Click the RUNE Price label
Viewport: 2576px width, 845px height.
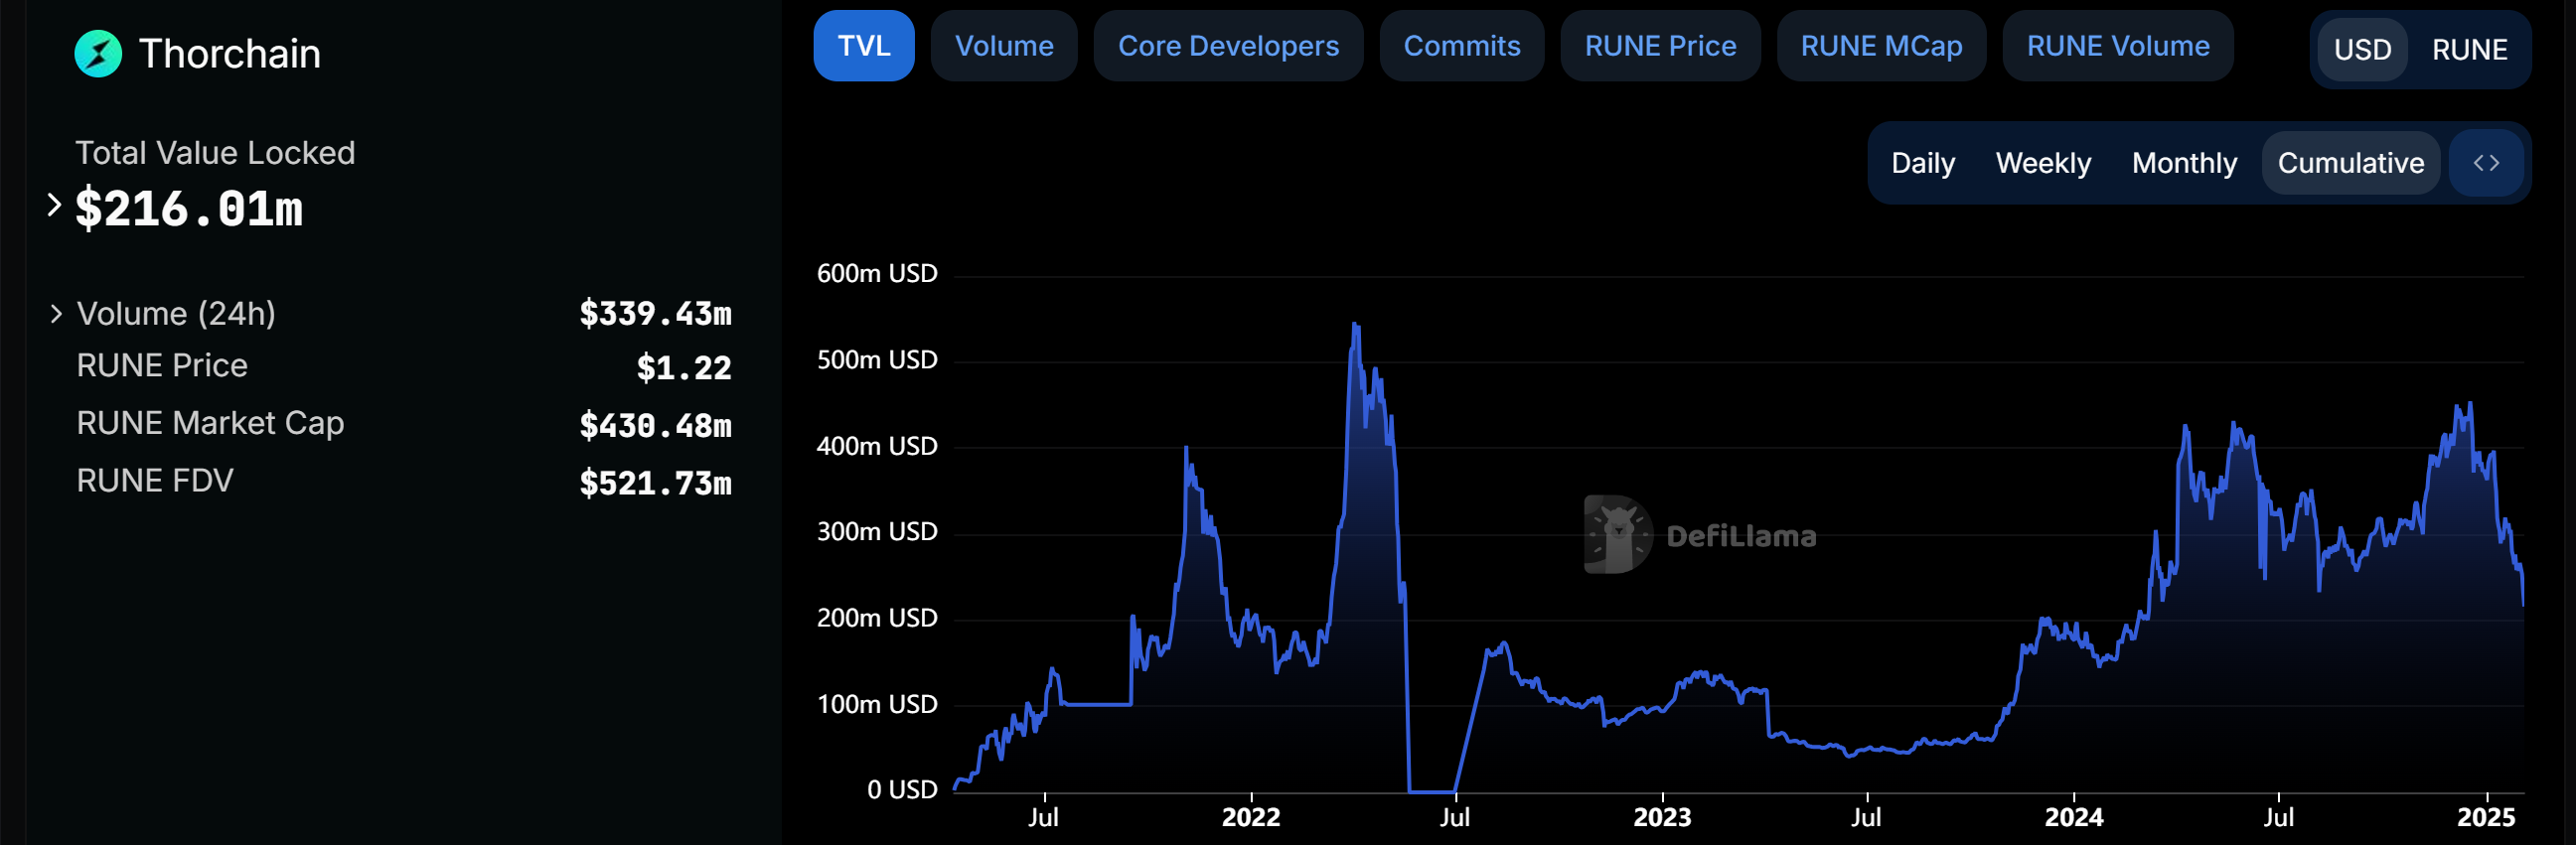click(x=162, y=365)
